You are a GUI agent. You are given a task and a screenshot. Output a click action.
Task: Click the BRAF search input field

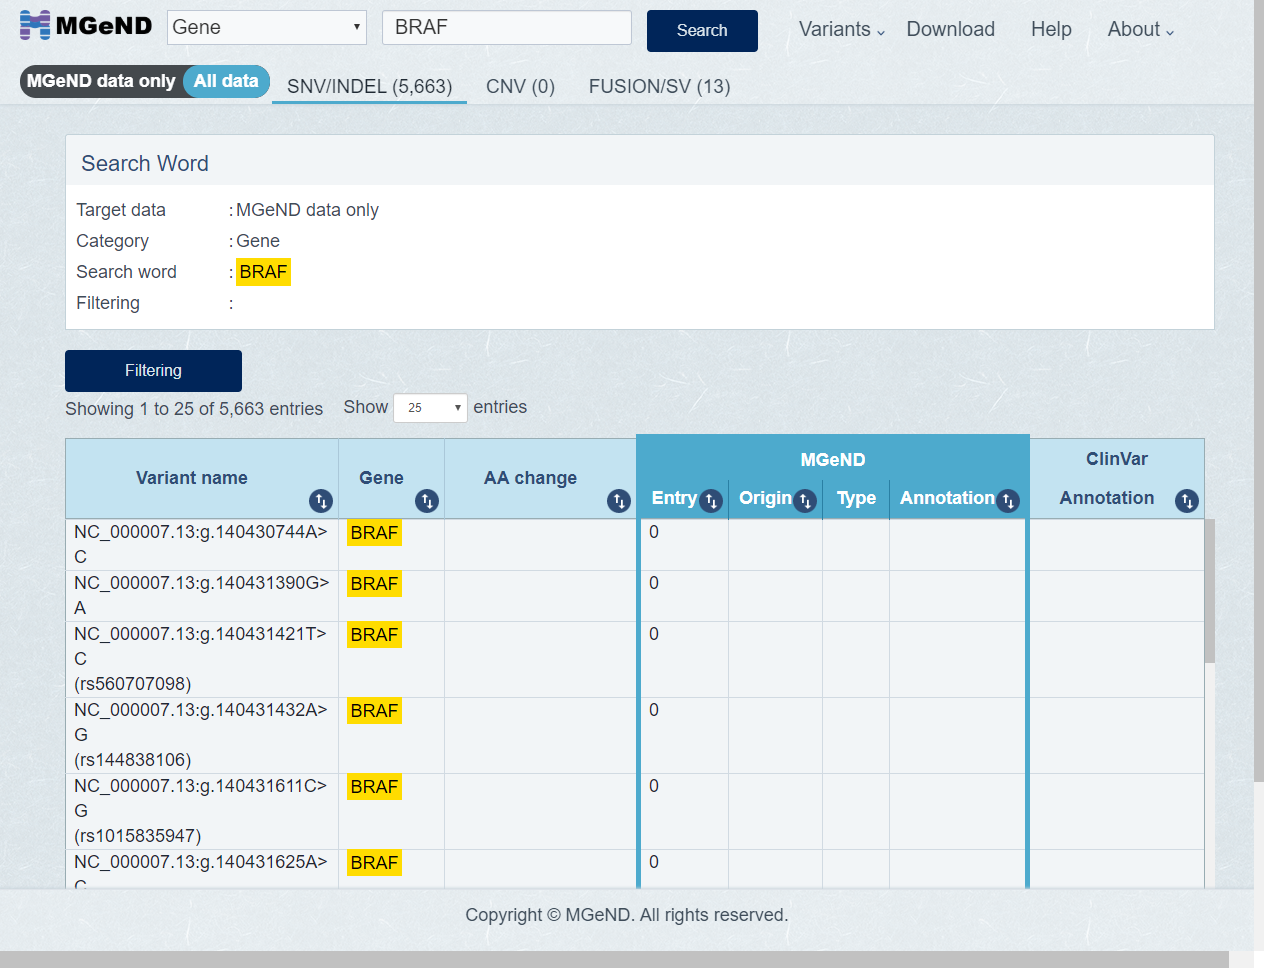(507, 27)
